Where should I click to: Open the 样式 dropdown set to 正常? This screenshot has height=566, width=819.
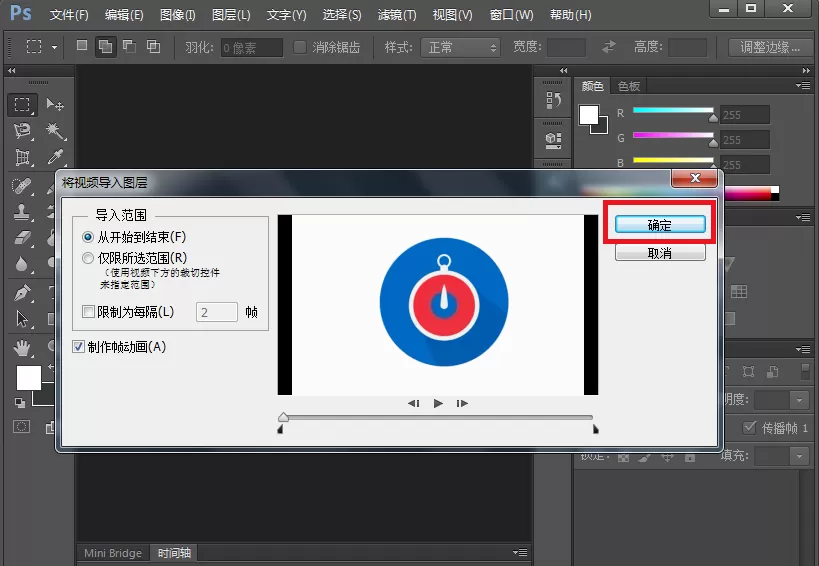pos(460,48)
